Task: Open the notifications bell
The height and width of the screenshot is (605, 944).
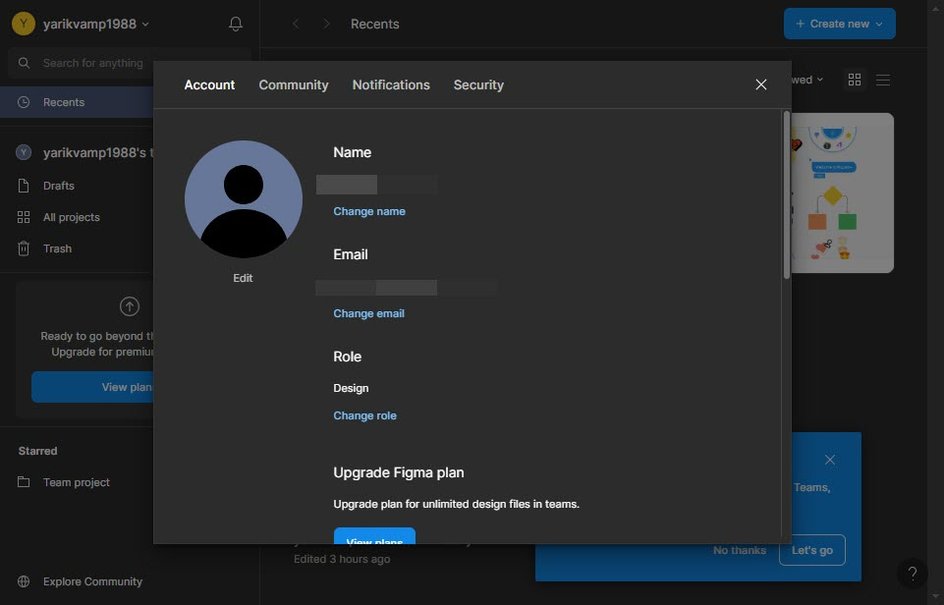Action: (235, 24)
